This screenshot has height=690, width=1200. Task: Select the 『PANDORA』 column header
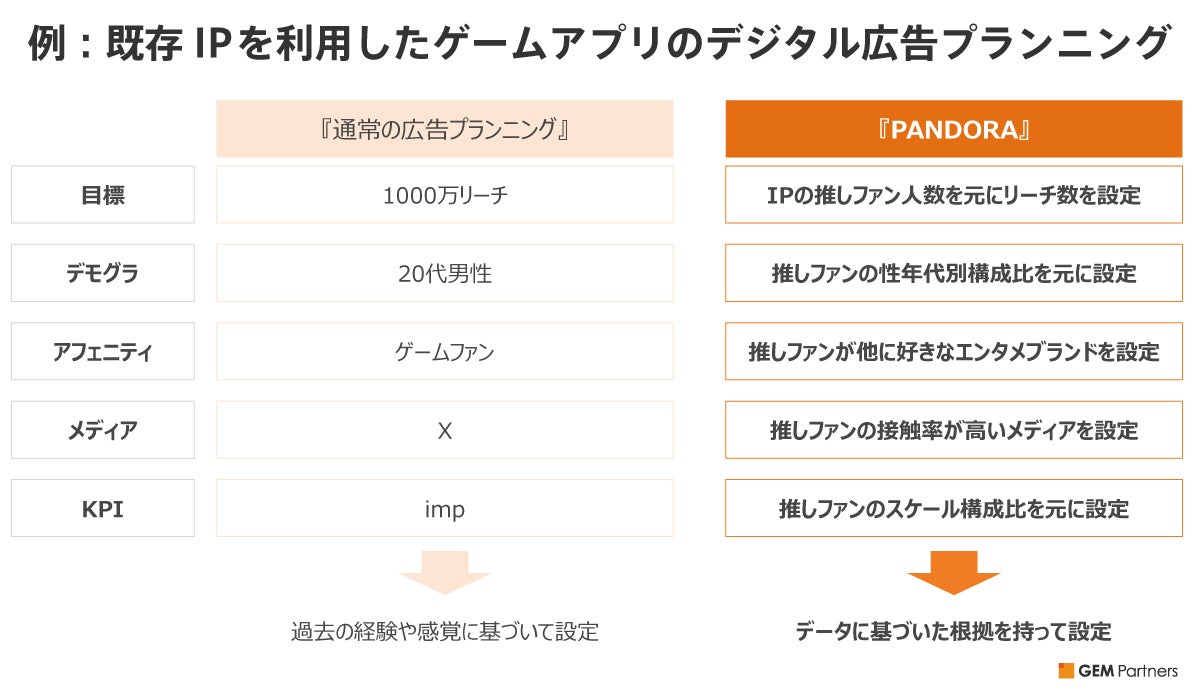(953, 129)
